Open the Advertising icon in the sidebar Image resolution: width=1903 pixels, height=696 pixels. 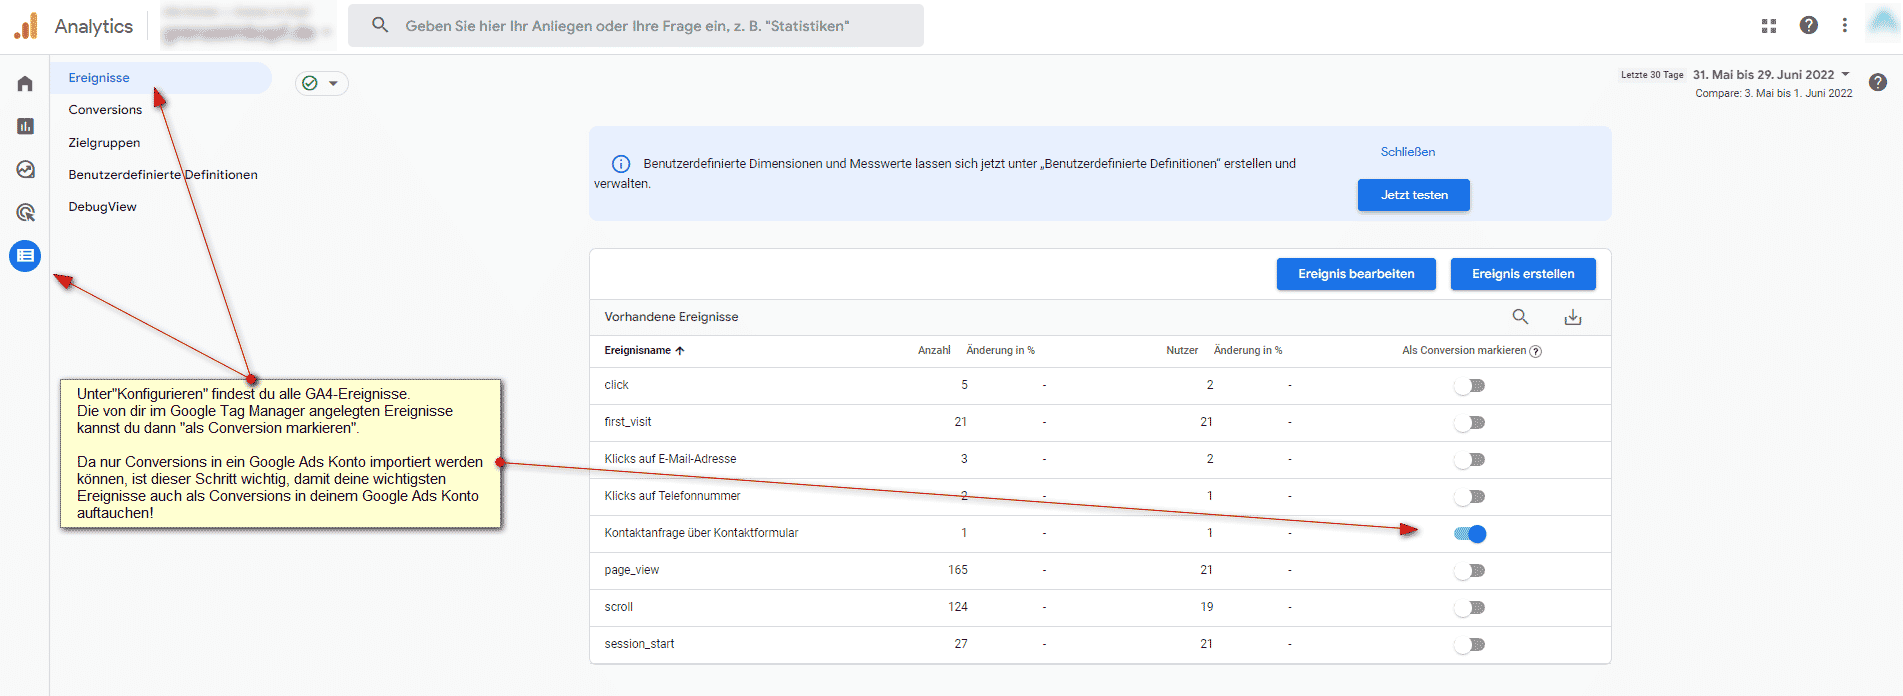click(x=25, y=213)
